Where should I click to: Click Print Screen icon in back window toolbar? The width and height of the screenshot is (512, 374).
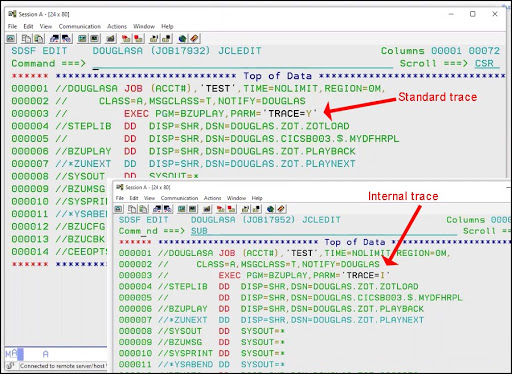[11, 39]
